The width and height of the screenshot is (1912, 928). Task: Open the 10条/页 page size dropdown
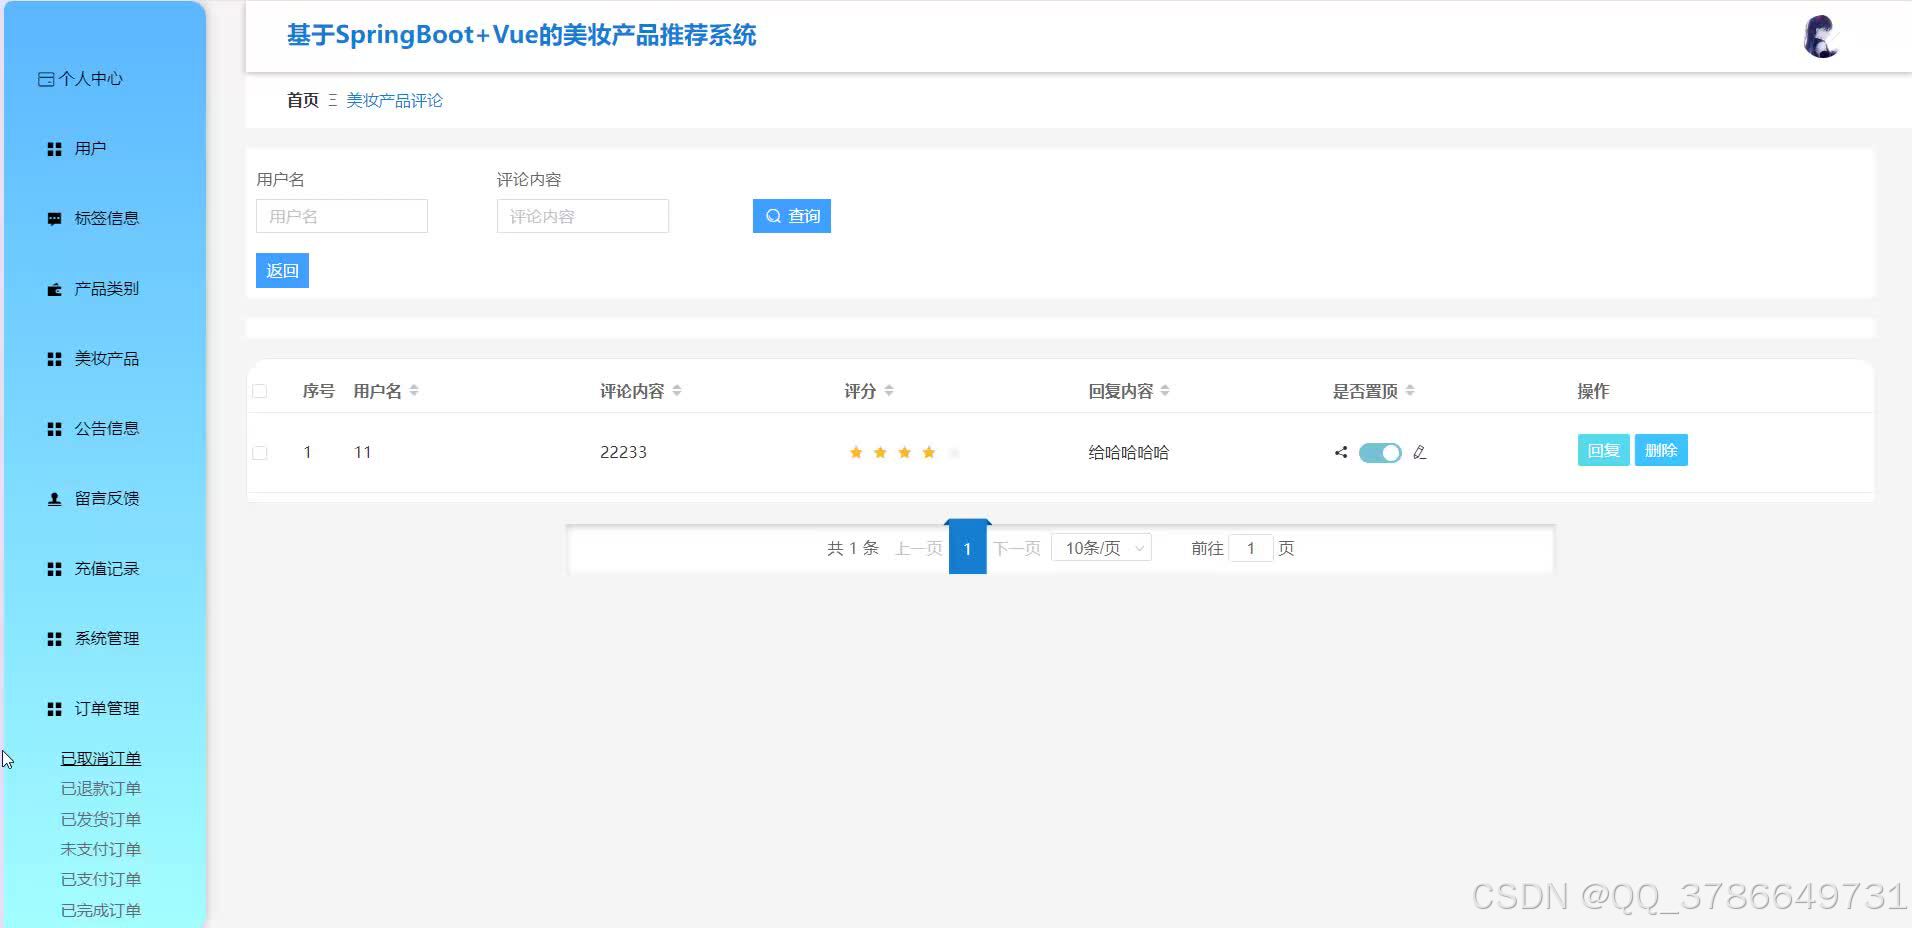pos(1101,548)
